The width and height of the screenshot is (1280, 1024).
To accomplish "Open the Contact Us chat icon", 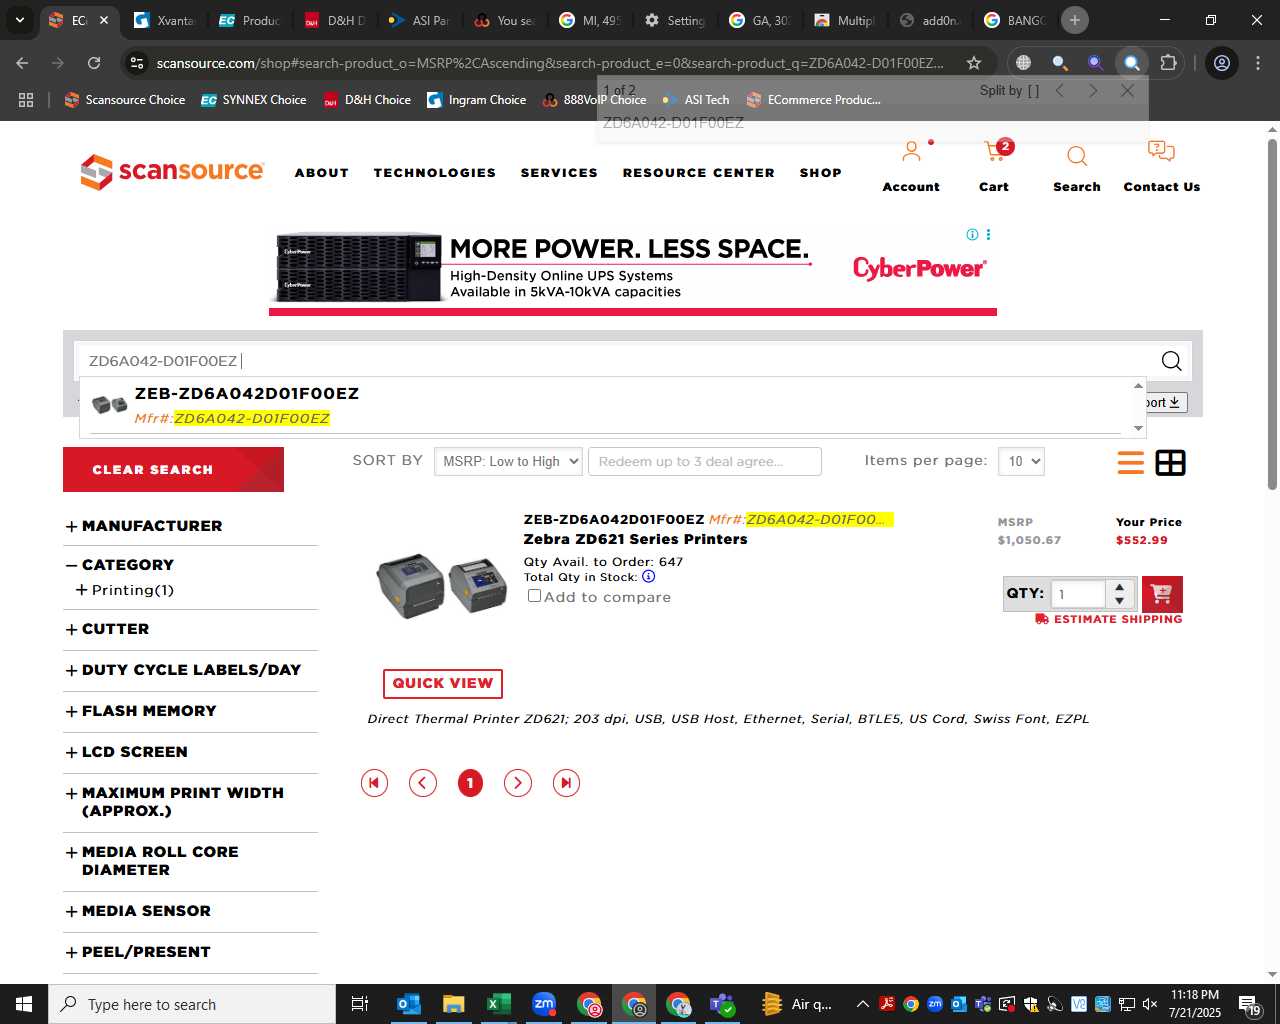I will pos(1161,152).
